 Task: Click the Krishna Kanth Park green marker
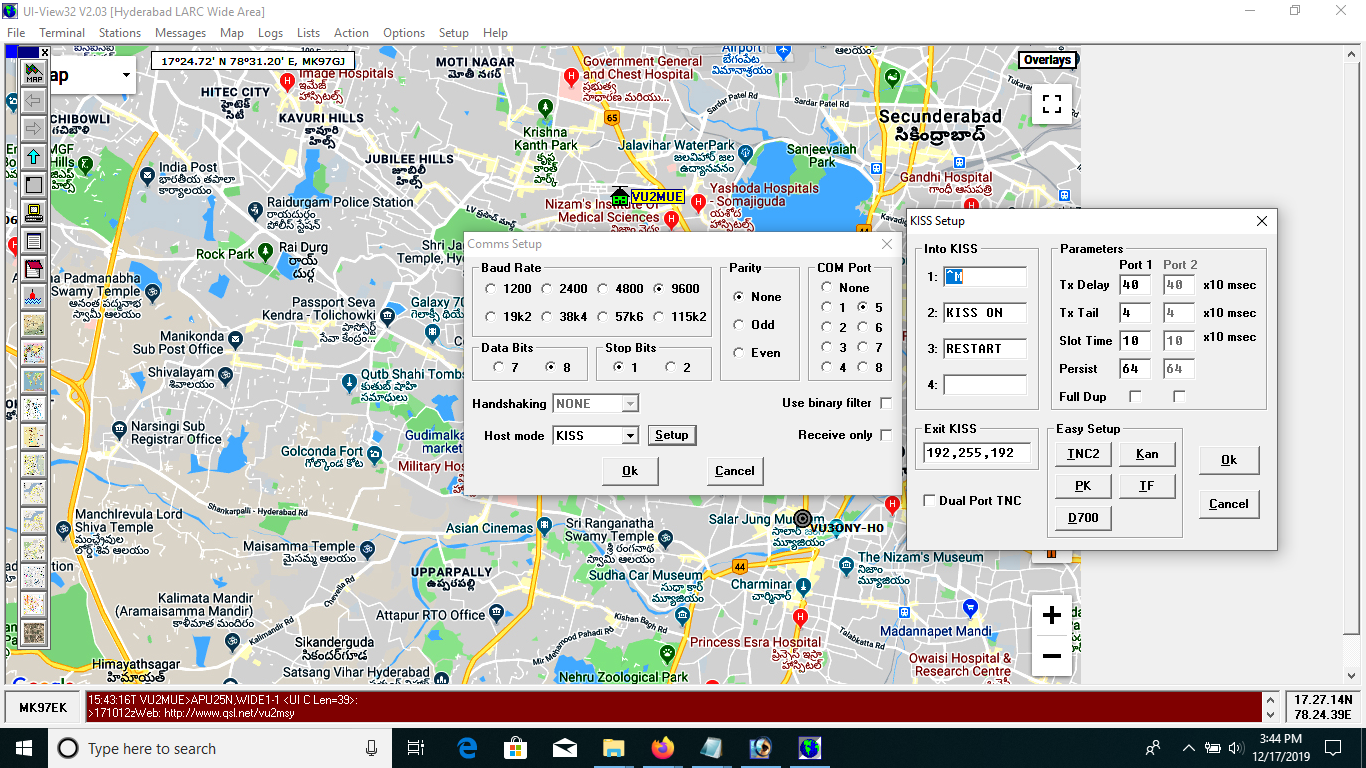(x=544, y=107)
